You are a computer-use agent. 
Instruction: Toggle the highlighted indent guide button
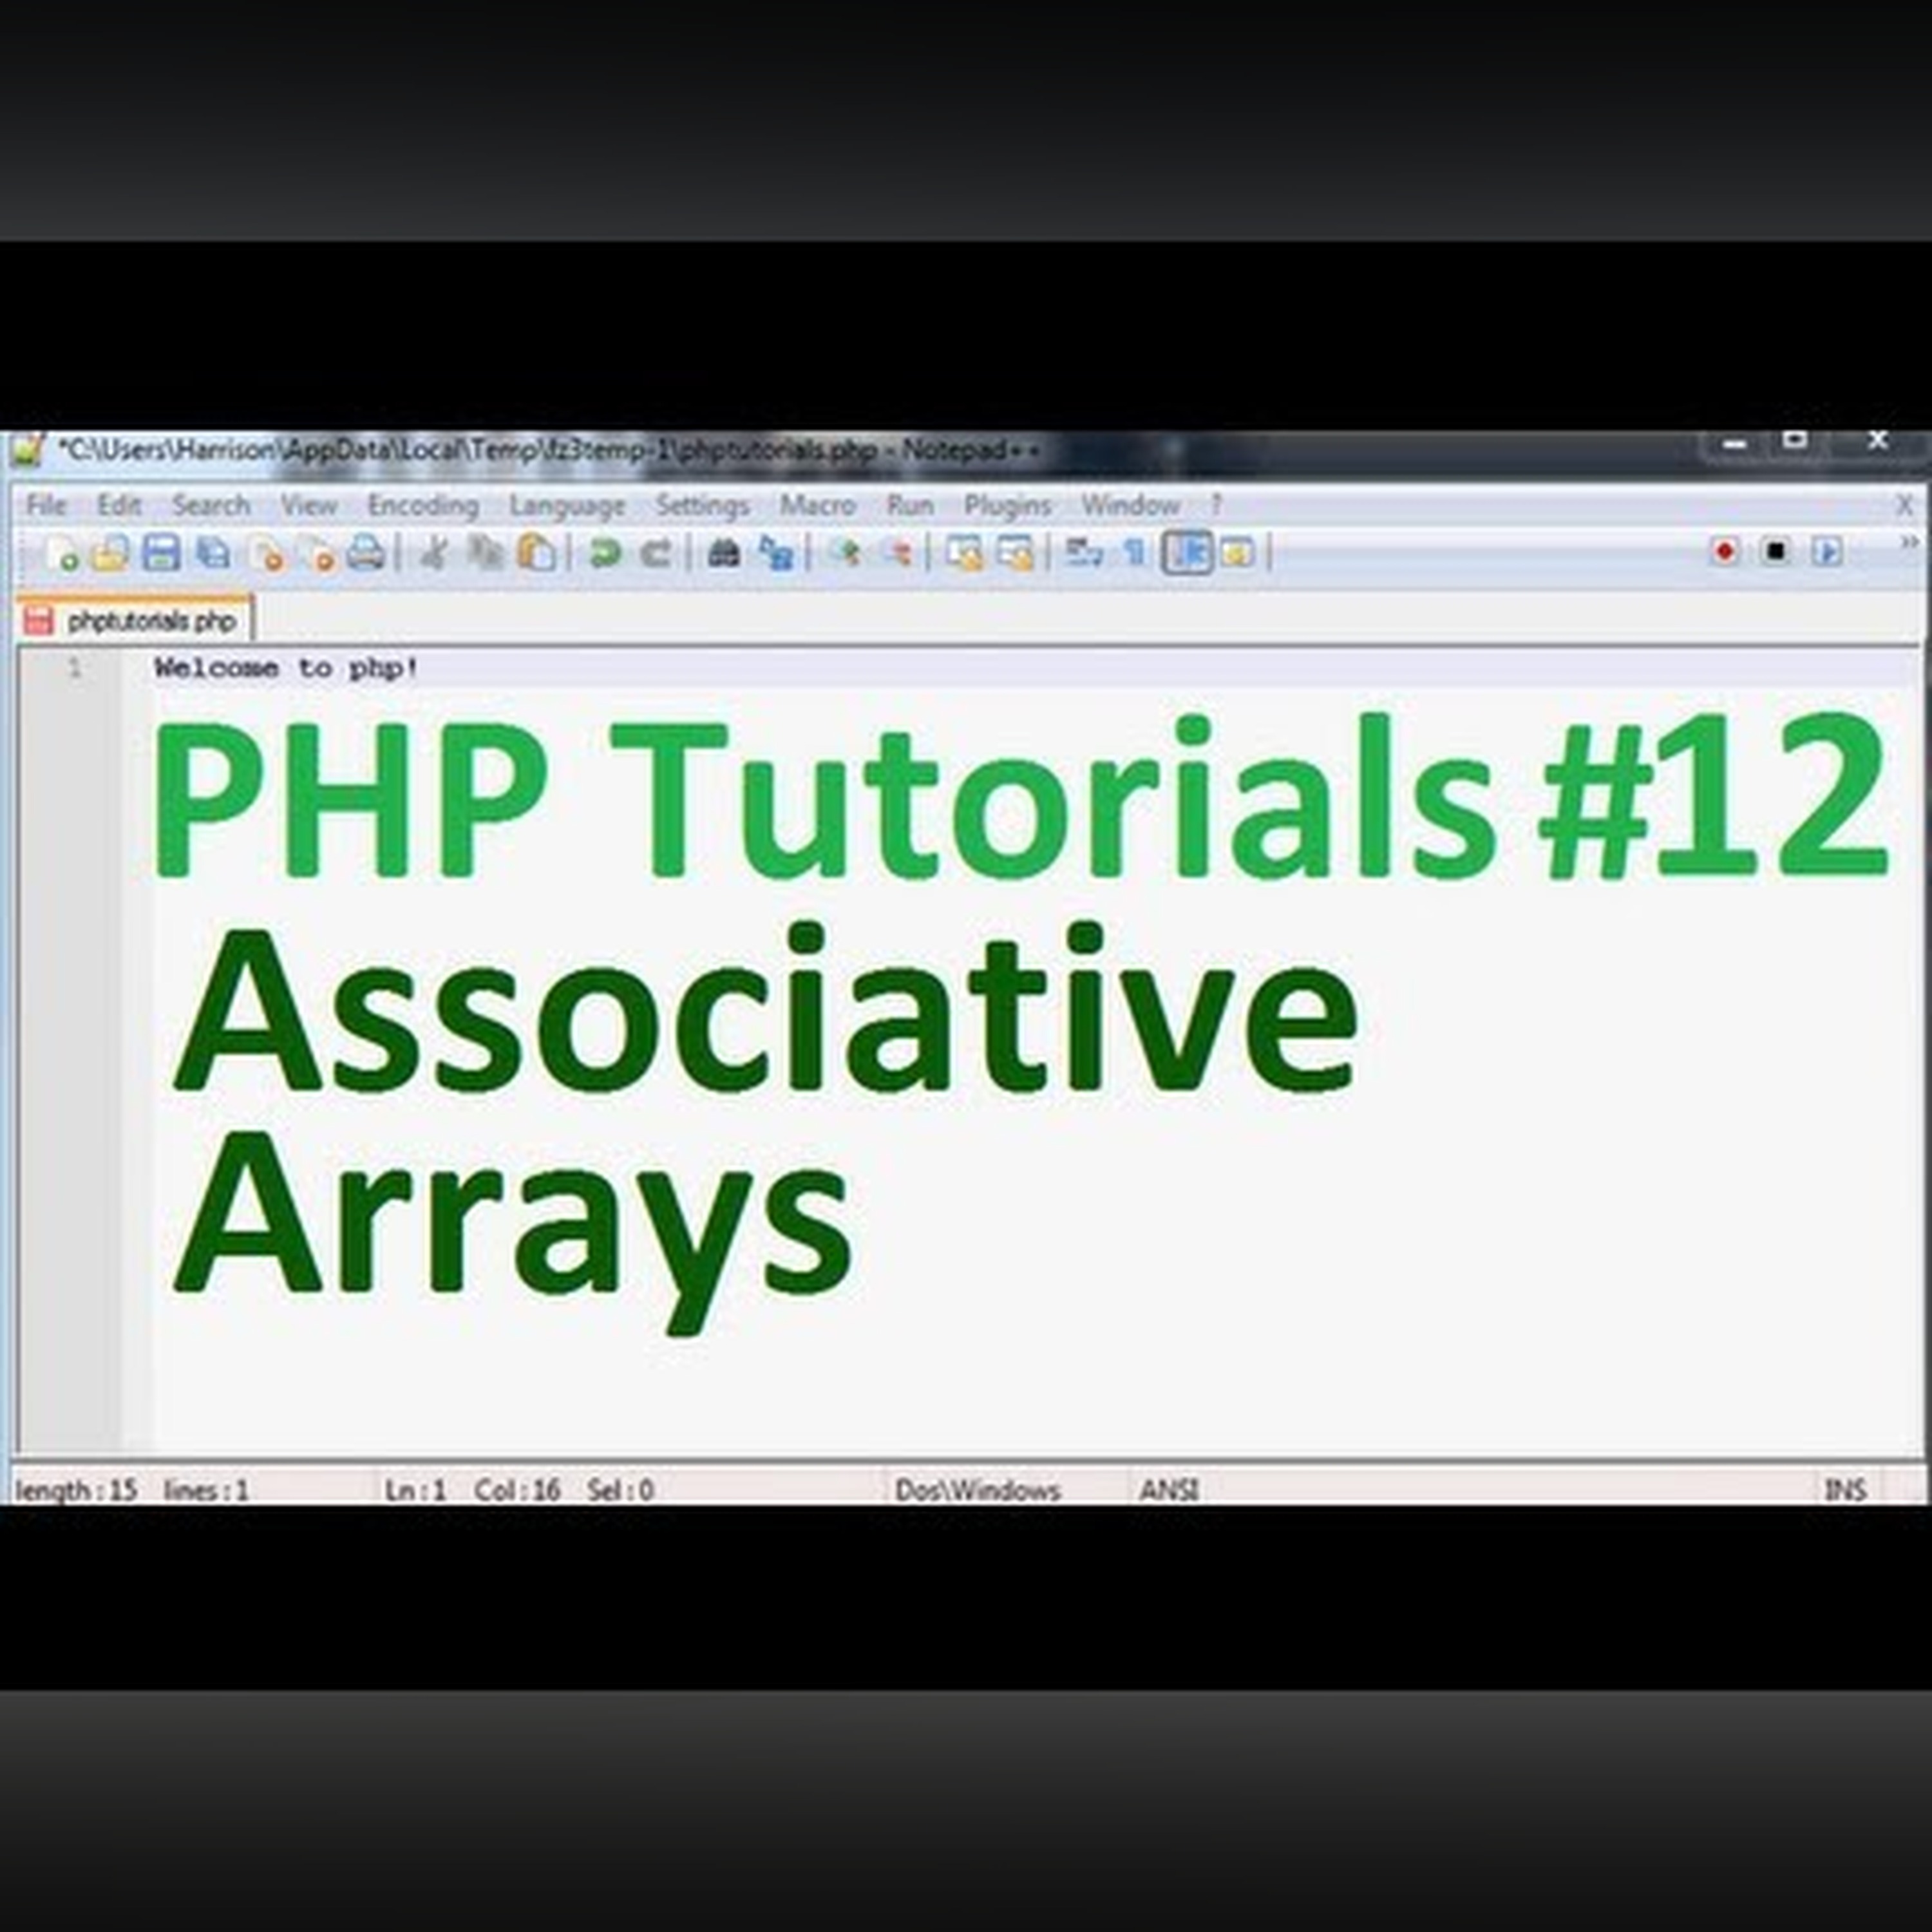(x=1187, y=553)
